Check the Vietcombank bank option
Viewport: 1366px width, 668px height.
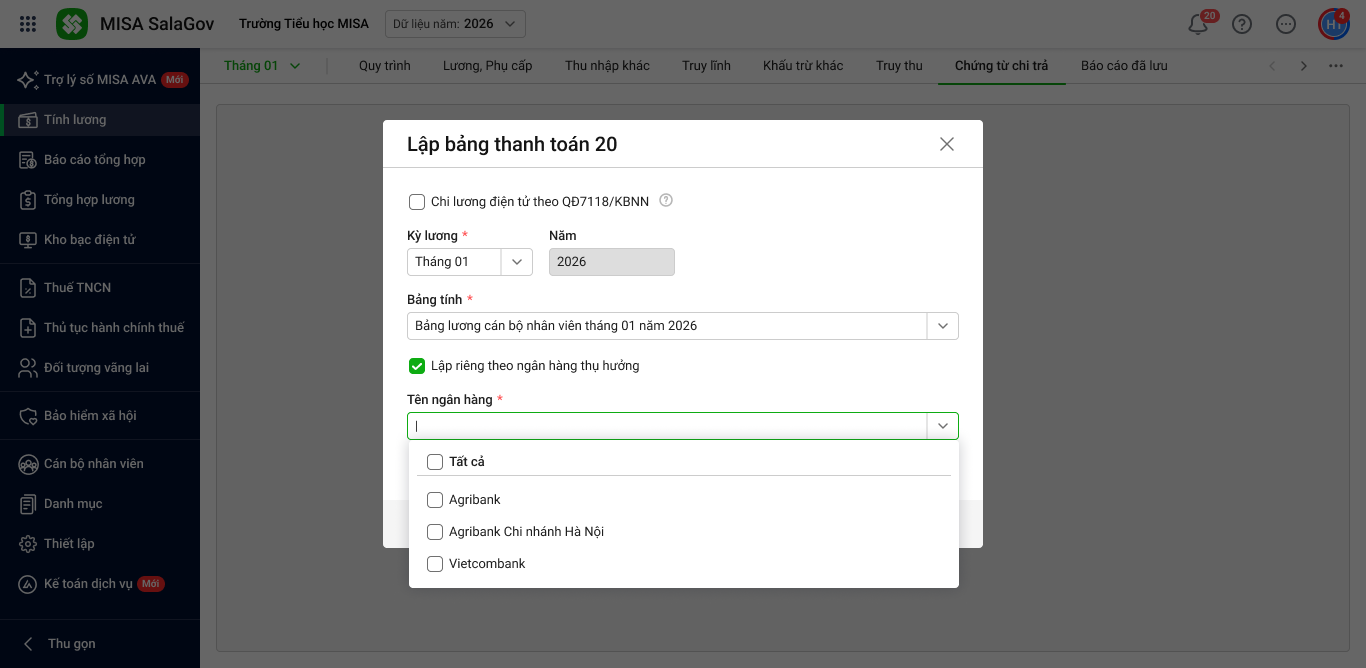point(435,564)
